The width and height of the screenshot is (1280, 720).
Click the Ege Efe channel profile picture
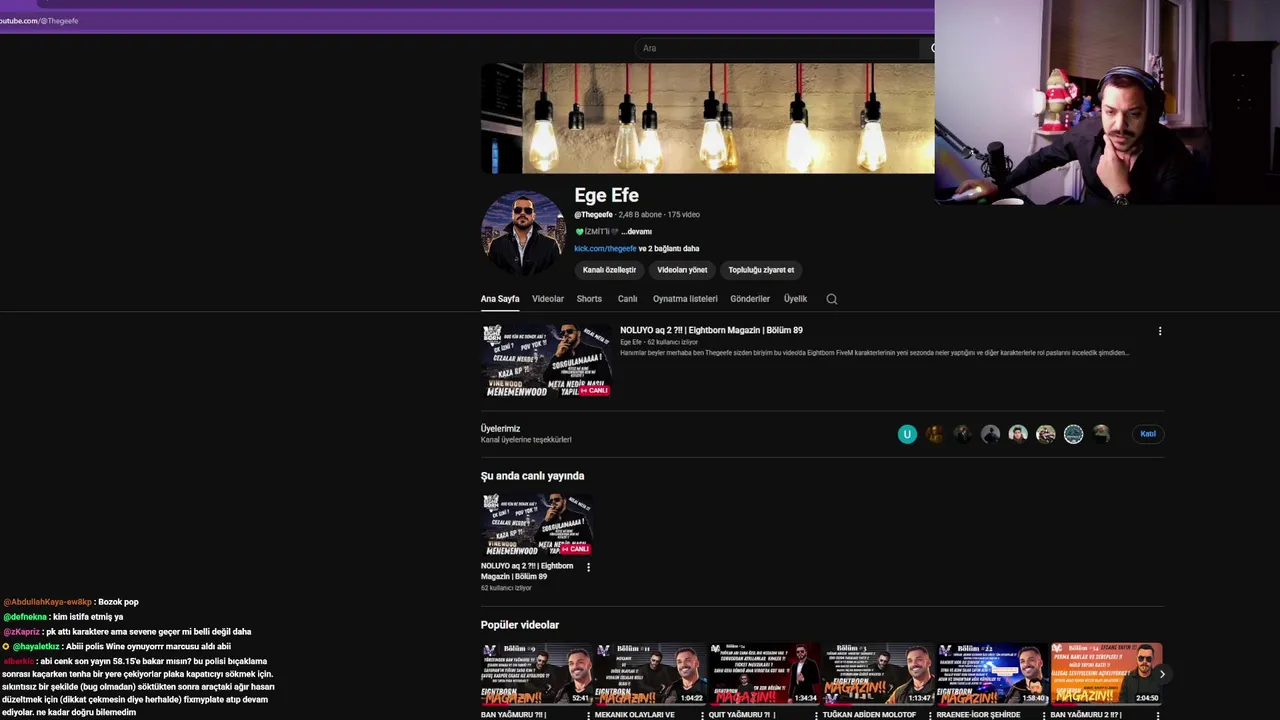tap(523, 233)
